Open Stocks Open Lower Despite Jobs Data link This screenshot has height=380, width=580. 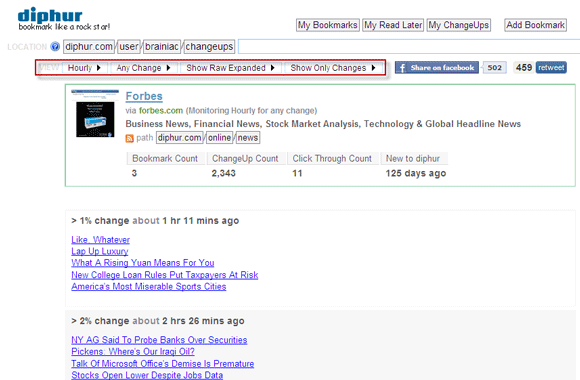(x=147, y=375)
